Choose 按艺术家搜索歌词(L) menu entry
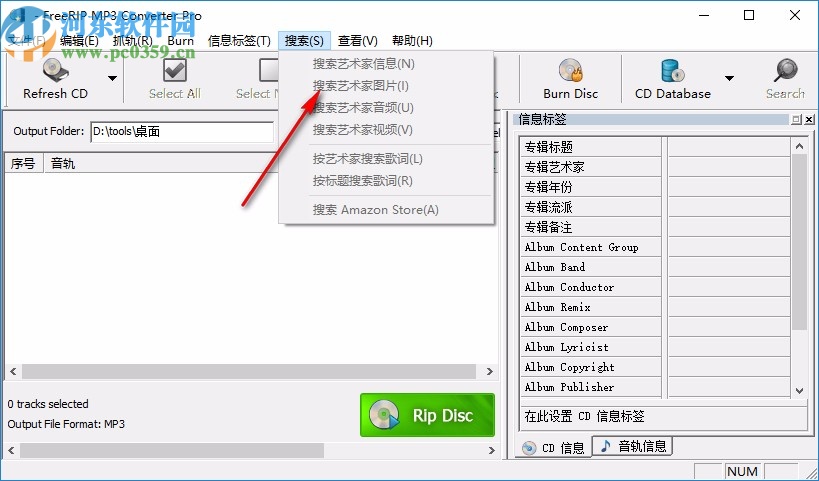819x481 pixels. coord(387,159)
